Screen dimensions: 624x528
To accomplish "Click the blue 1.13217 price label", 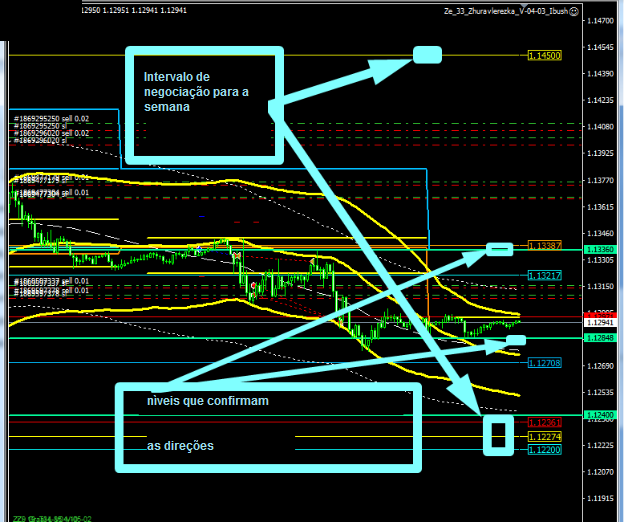I will coord(544,275).
